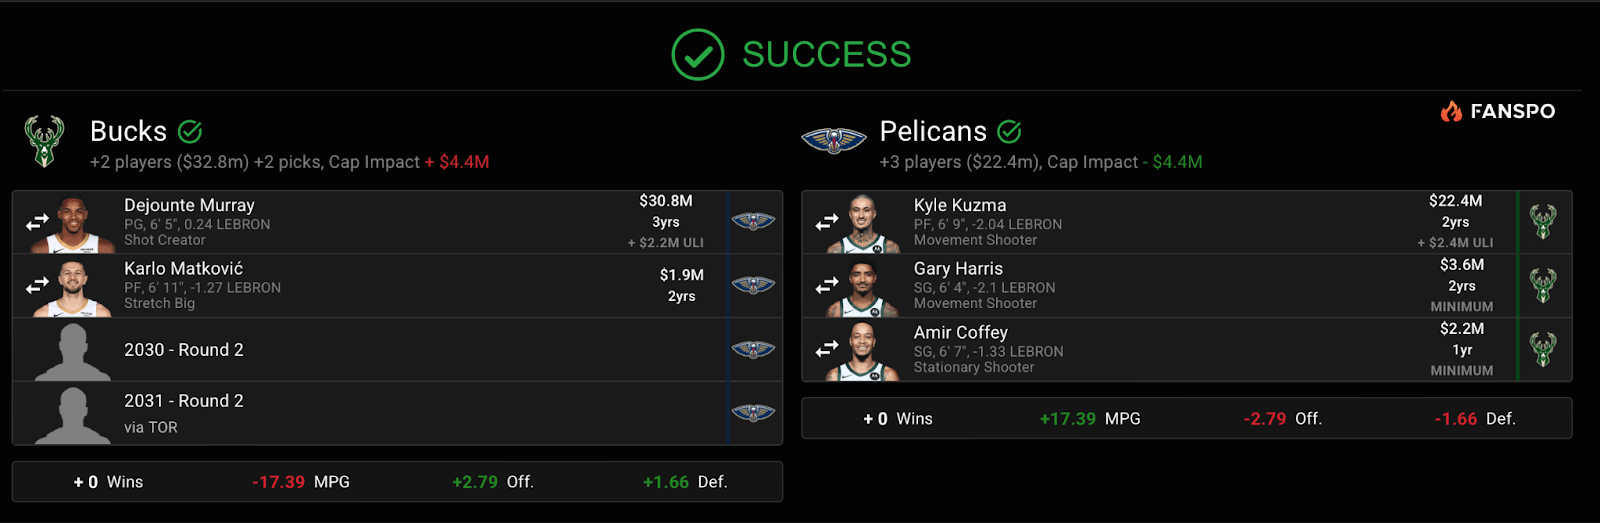1600x523 pixels.
Task: Click the Fanspo flame logo
Action: tap(1451, 111)
